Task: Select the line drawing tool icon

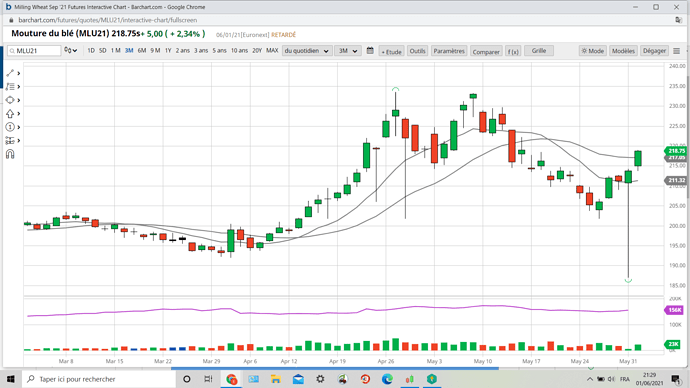Action: pyautogui.click(x=10, y=73)
